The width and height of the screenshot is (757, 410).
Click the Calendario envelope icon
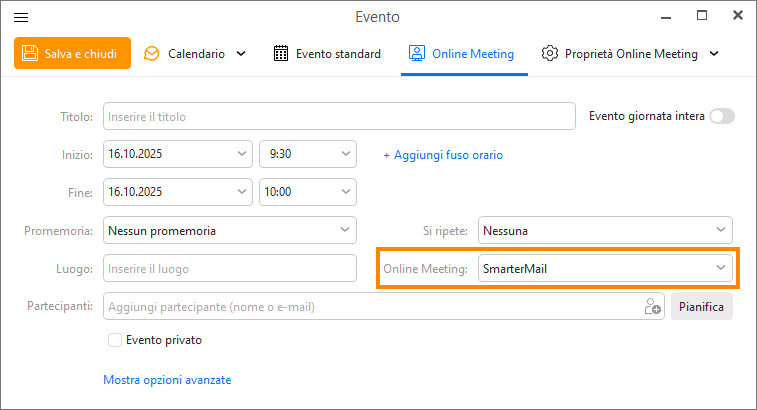pyautogui.click(x=152, y=53)
